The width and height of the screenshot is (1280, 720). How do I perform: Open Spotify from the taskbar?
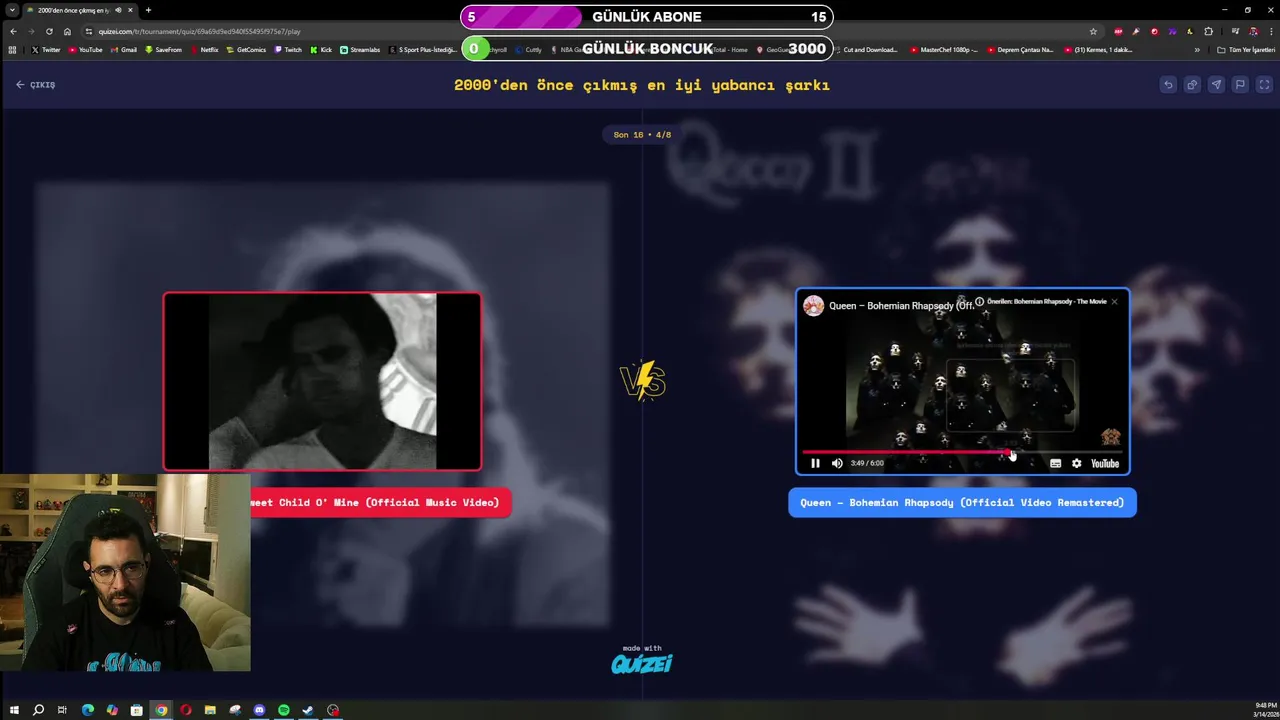284,710
